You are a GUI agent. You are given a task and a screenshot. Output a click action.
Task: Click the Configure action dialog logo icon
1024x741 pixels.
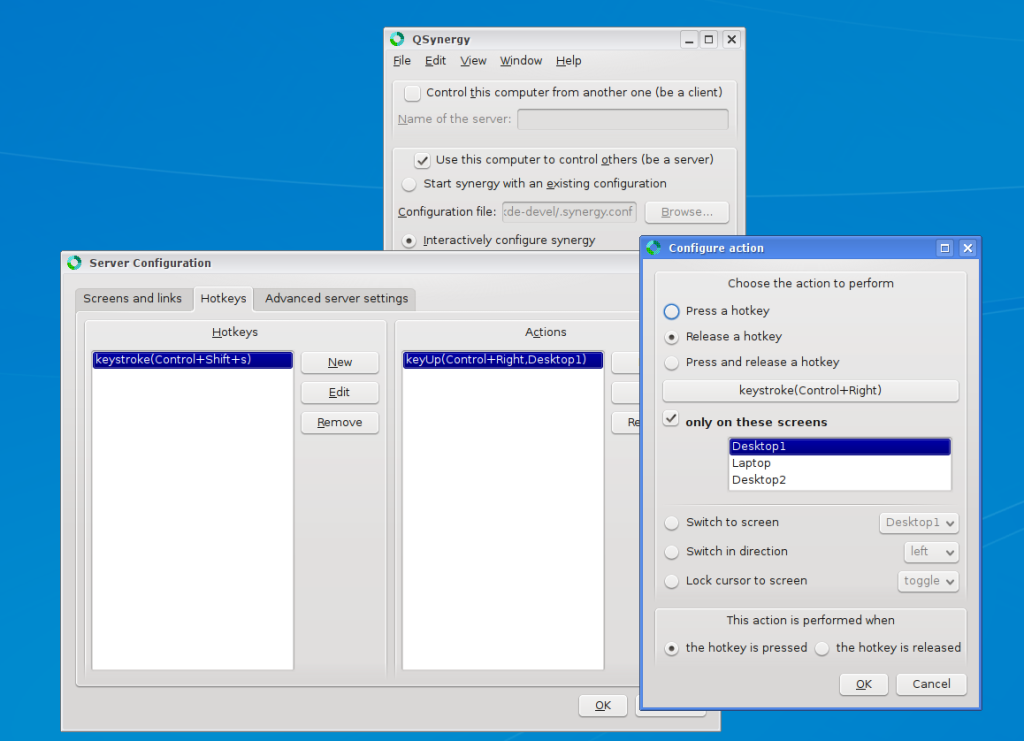(x=654, y=247)
